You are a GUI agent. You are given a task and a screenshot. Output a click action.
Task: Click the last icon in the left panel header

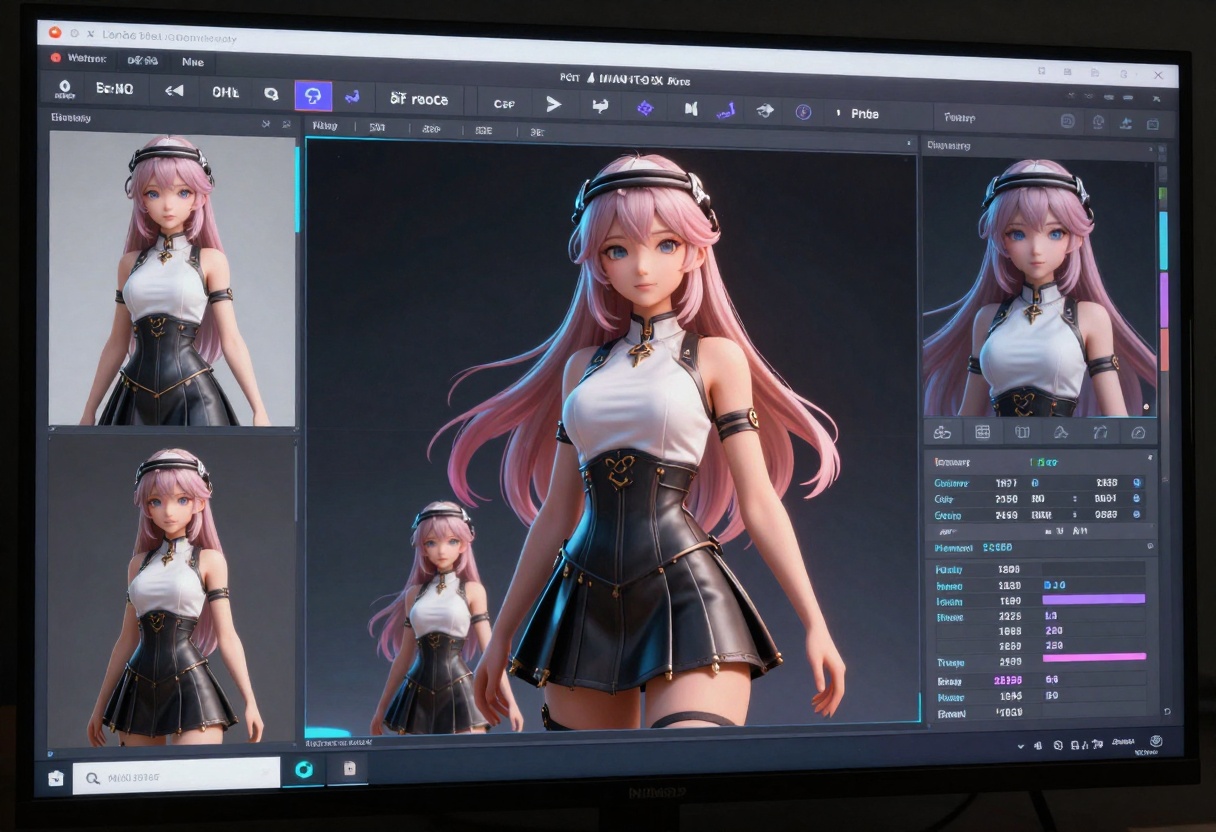click(x=287, y=124)
